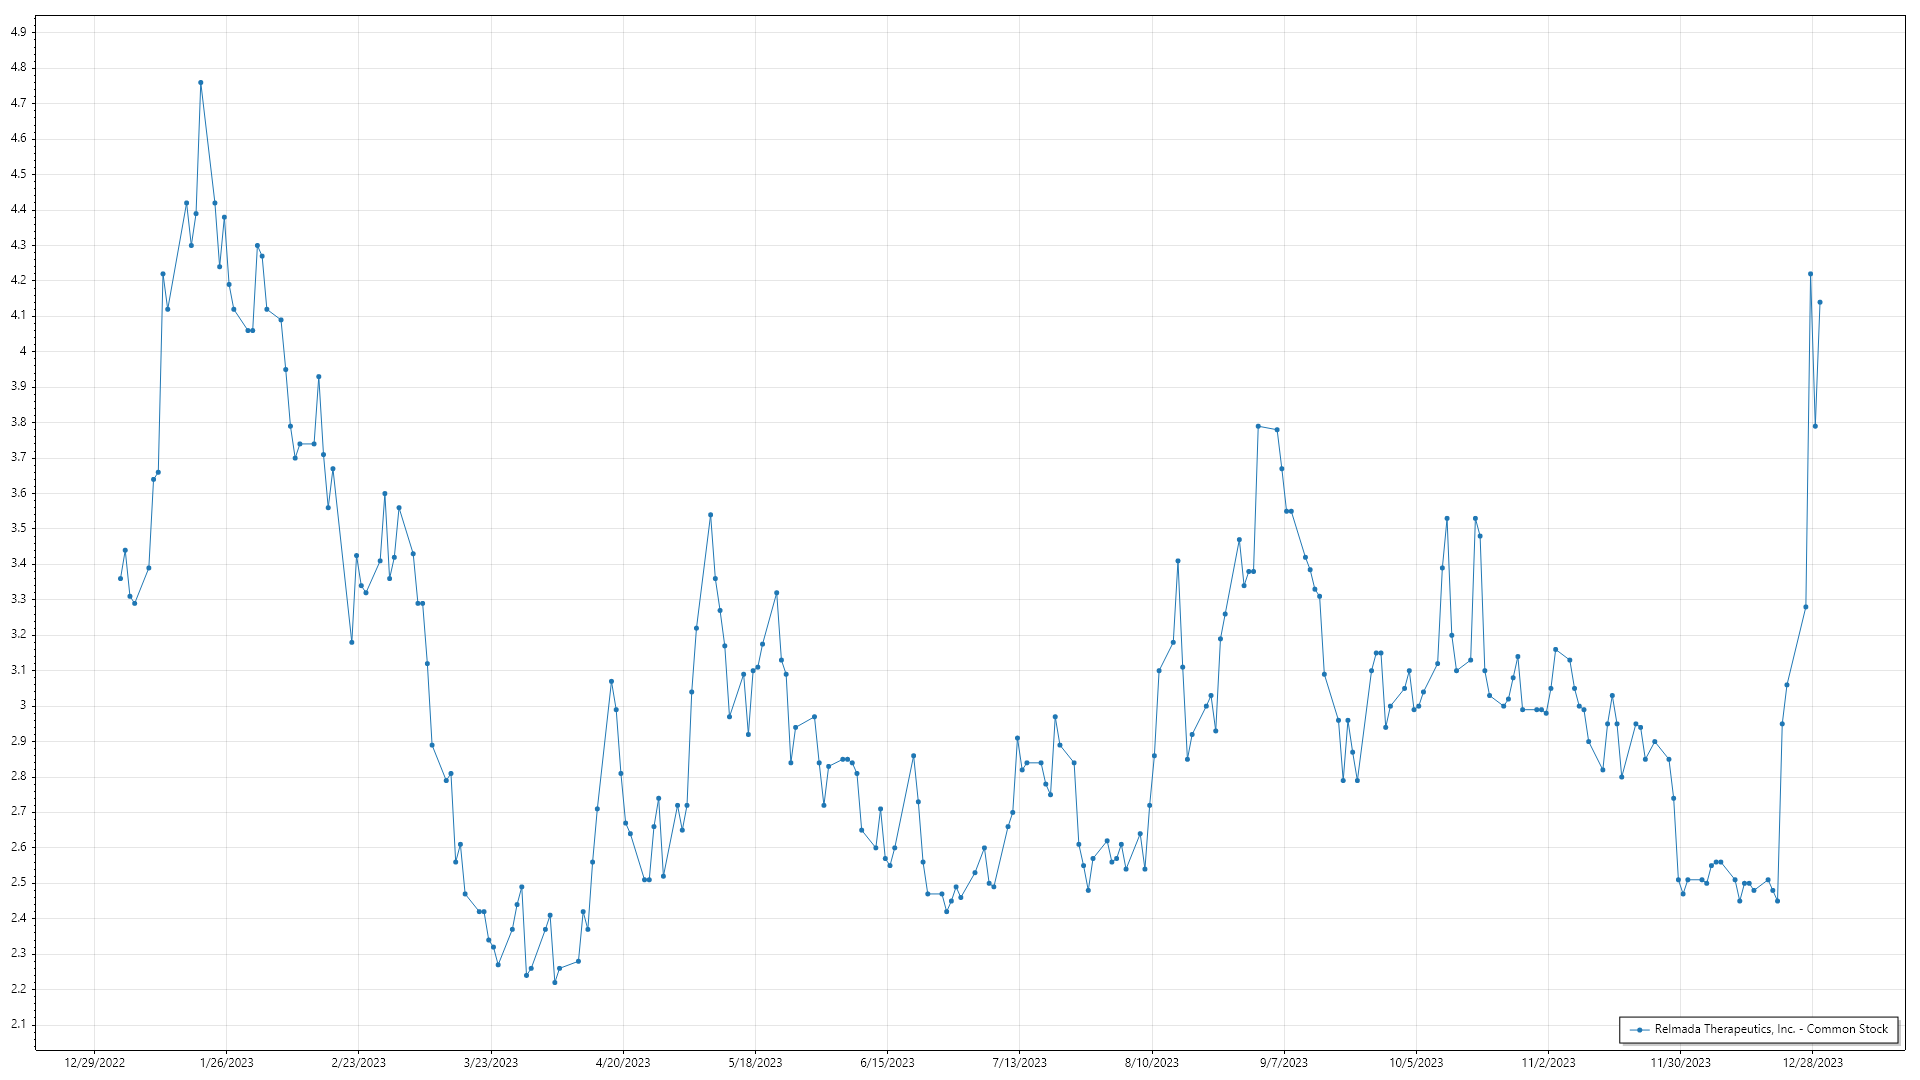
Task: Click the Relmada Therapeutics legend entry text
Action: (x=1771, y=1029)
